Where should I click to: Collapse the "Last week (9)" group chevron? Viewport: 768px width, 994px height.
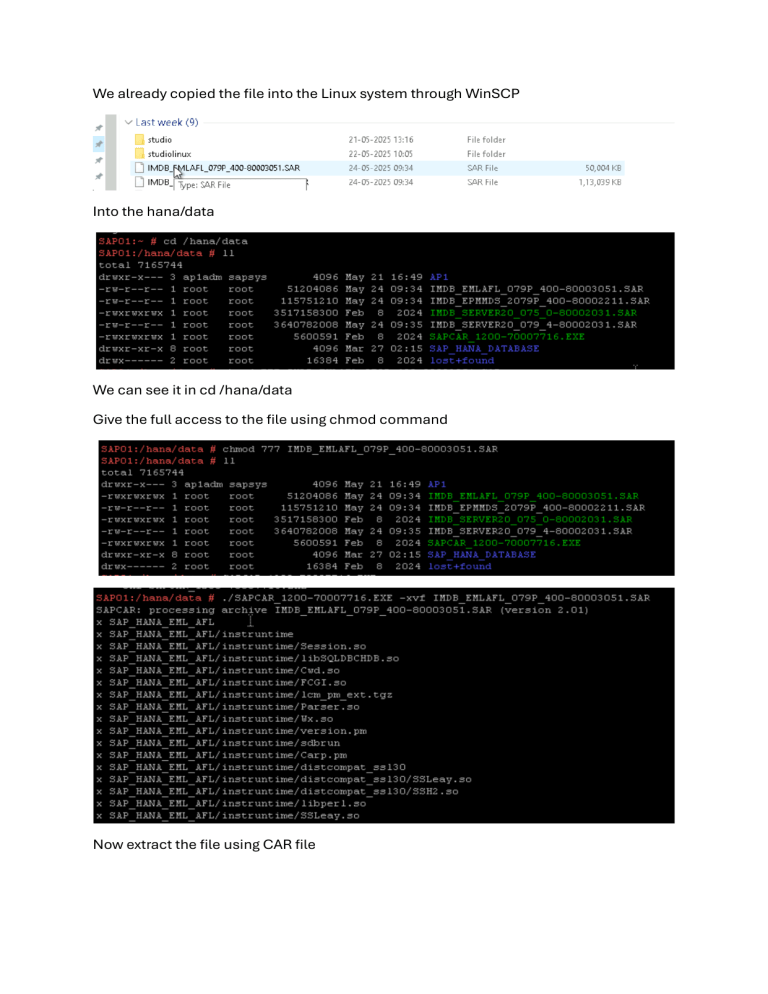tap(127, 122)
